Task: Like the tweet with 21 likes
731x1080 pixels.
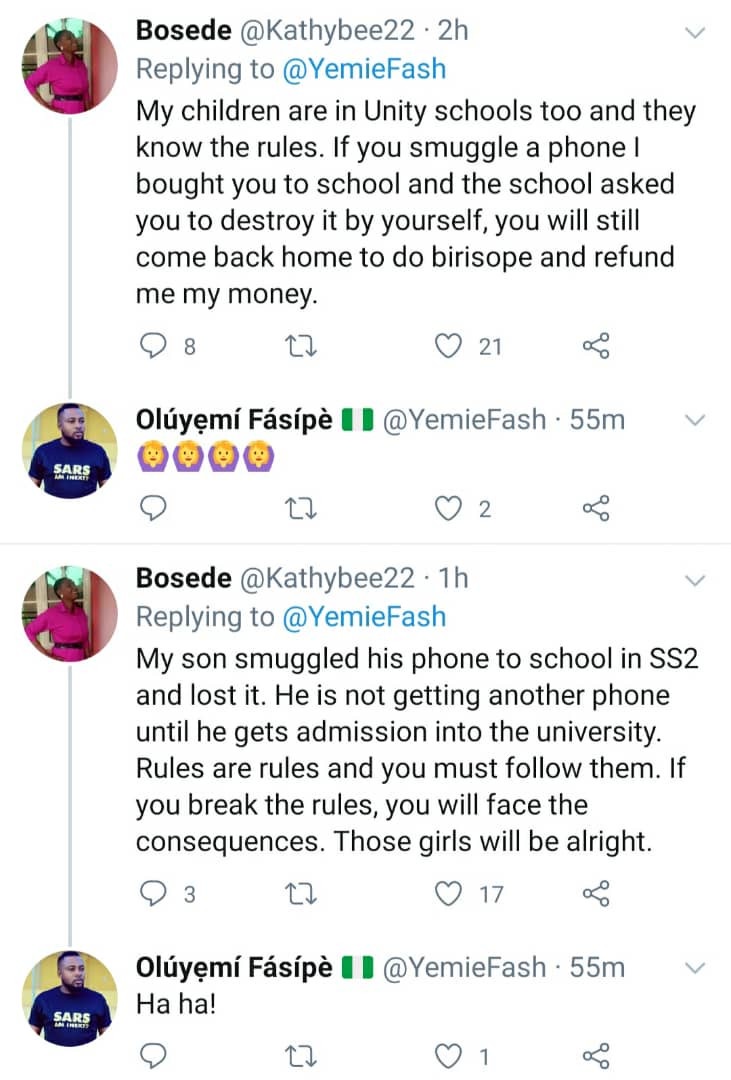Action: [450, 346]
